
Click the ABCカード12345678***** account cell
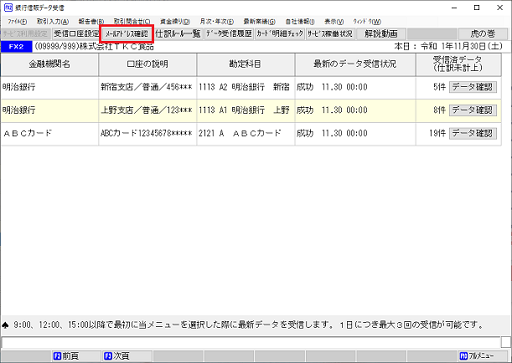[x=147, y=133]
